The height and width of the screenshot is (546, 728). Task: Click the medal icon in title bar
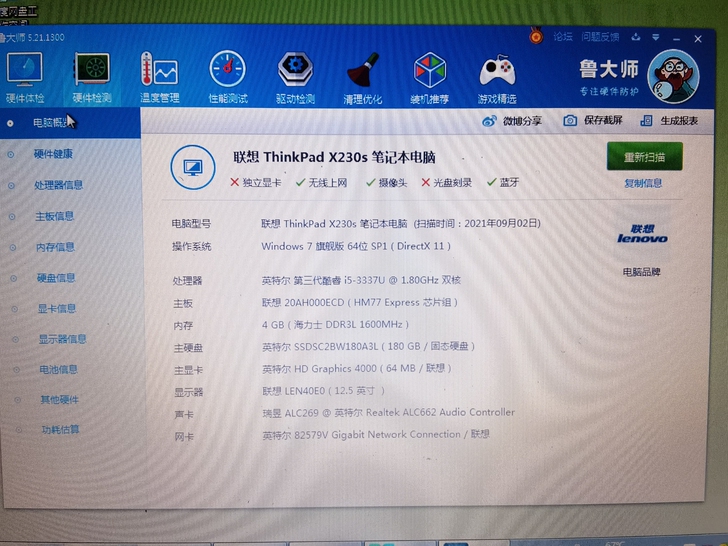point(536,36)
